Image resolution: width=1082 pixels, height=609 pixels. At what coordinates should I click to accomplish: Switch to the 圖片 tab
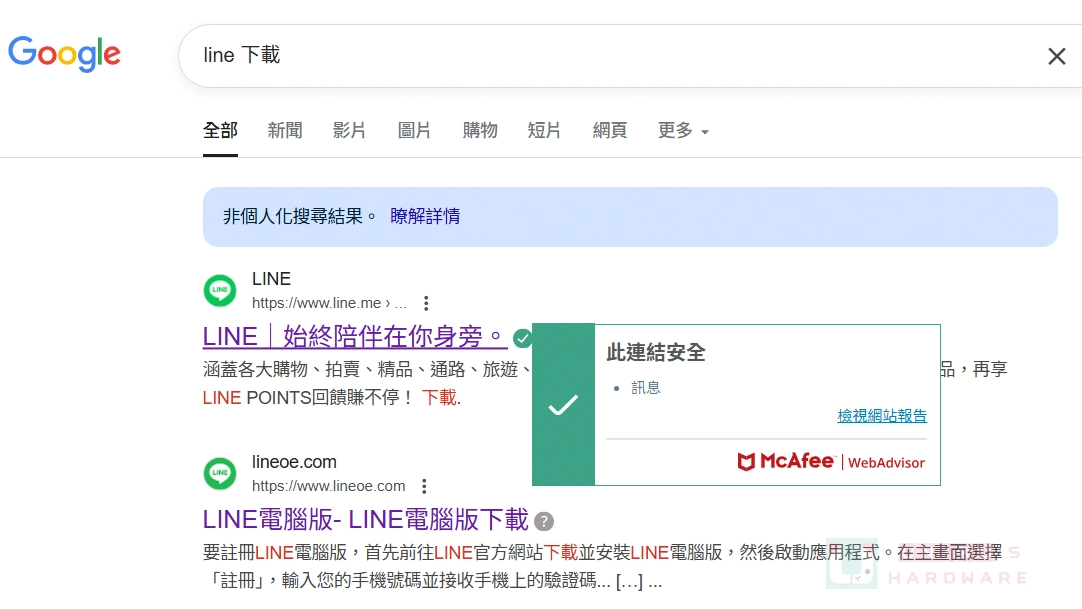pos(414,130)
